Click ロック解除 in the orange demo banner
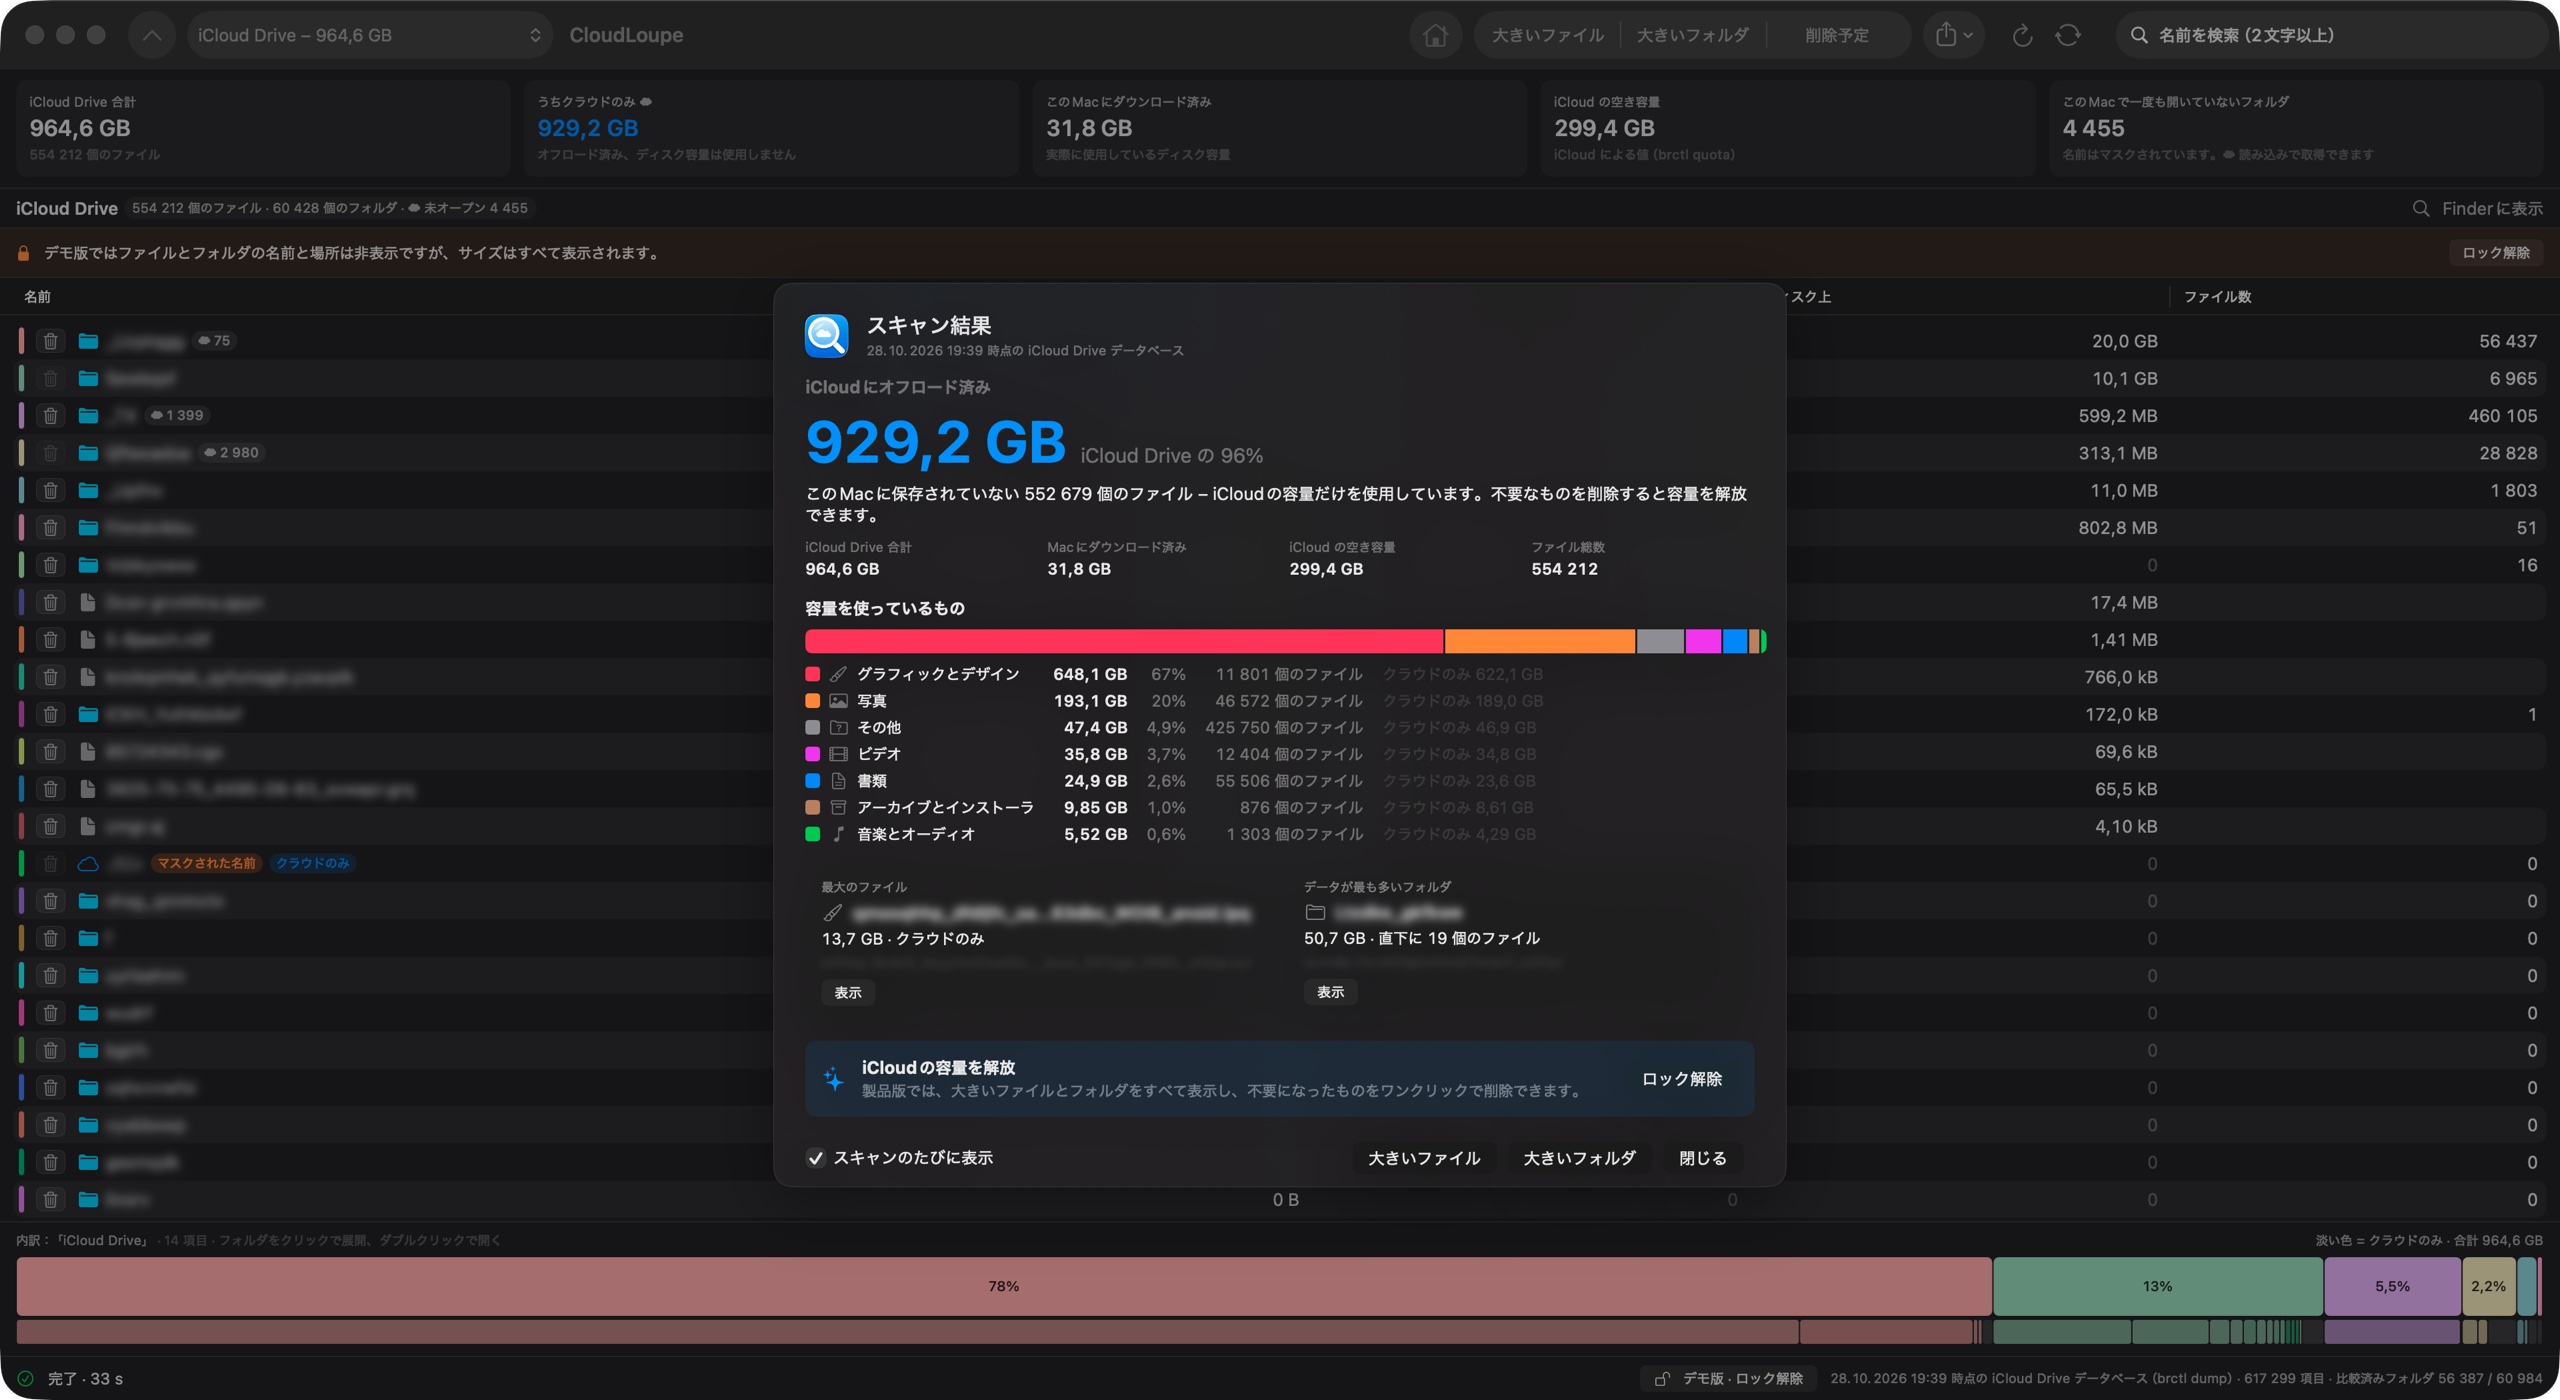The height and width of the screenshot is (1400, 2560). click(2496, 253)
